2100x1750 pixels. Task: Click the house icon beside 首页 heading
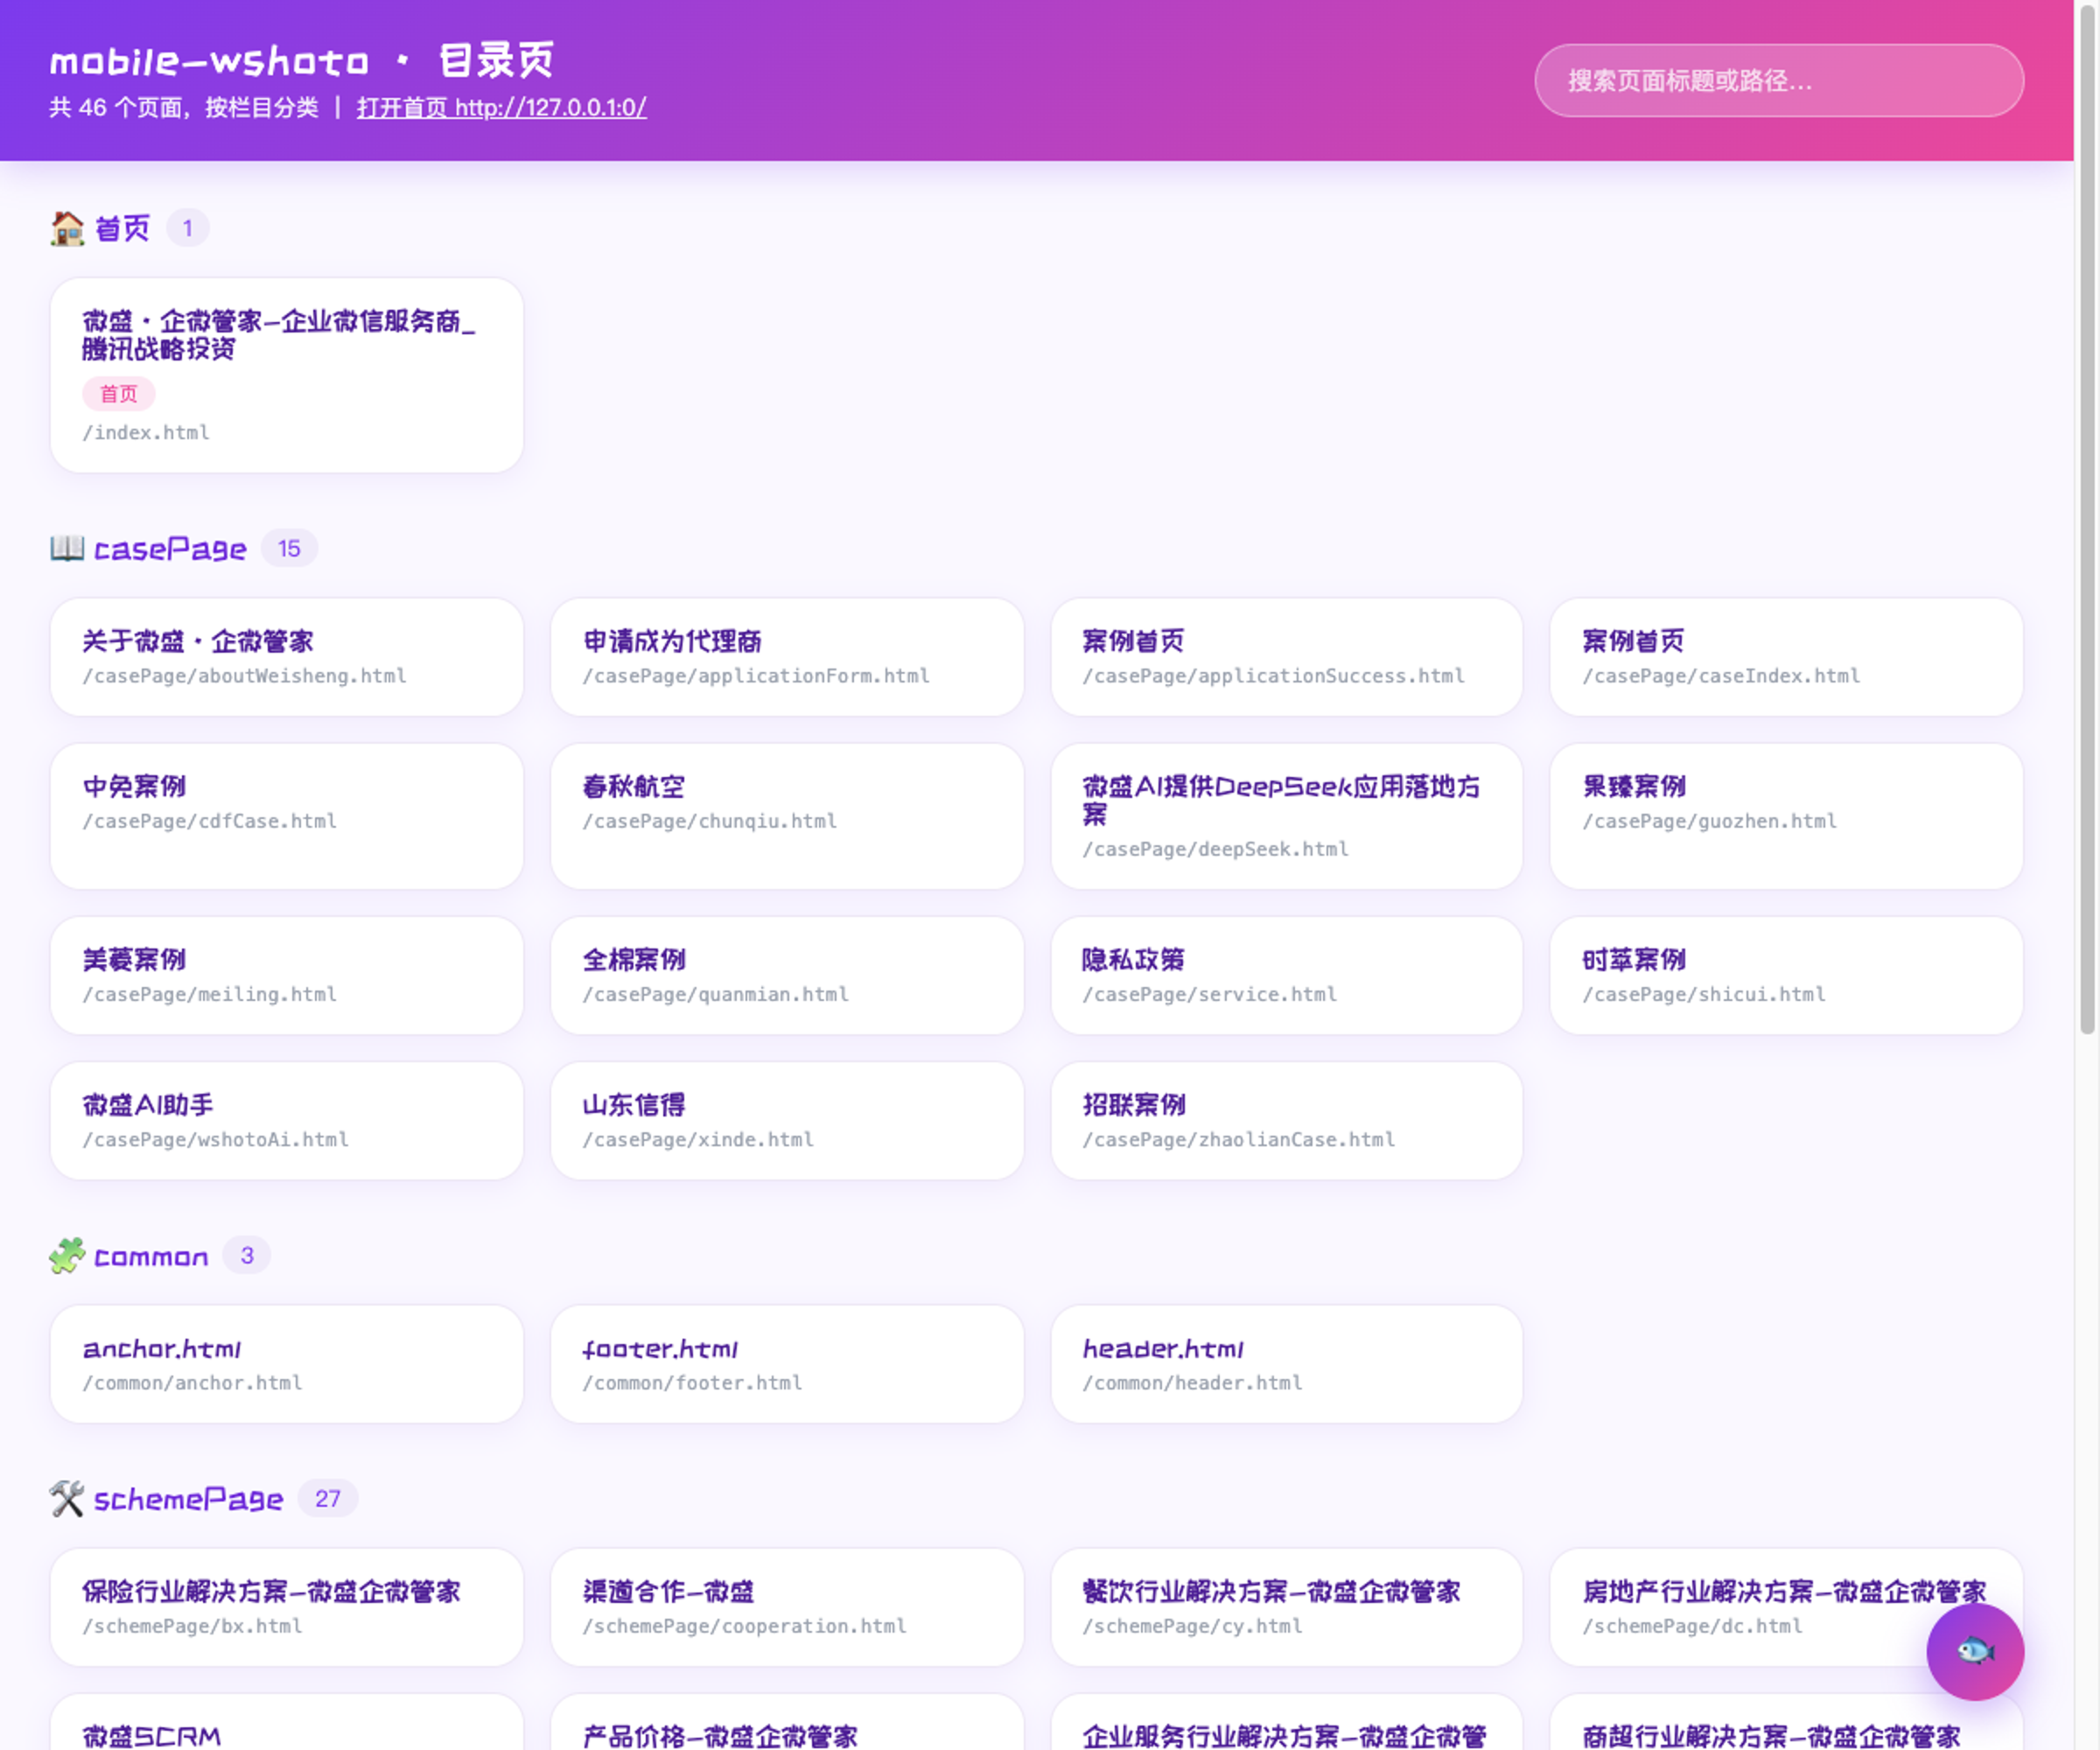click(x=67, y=228)
